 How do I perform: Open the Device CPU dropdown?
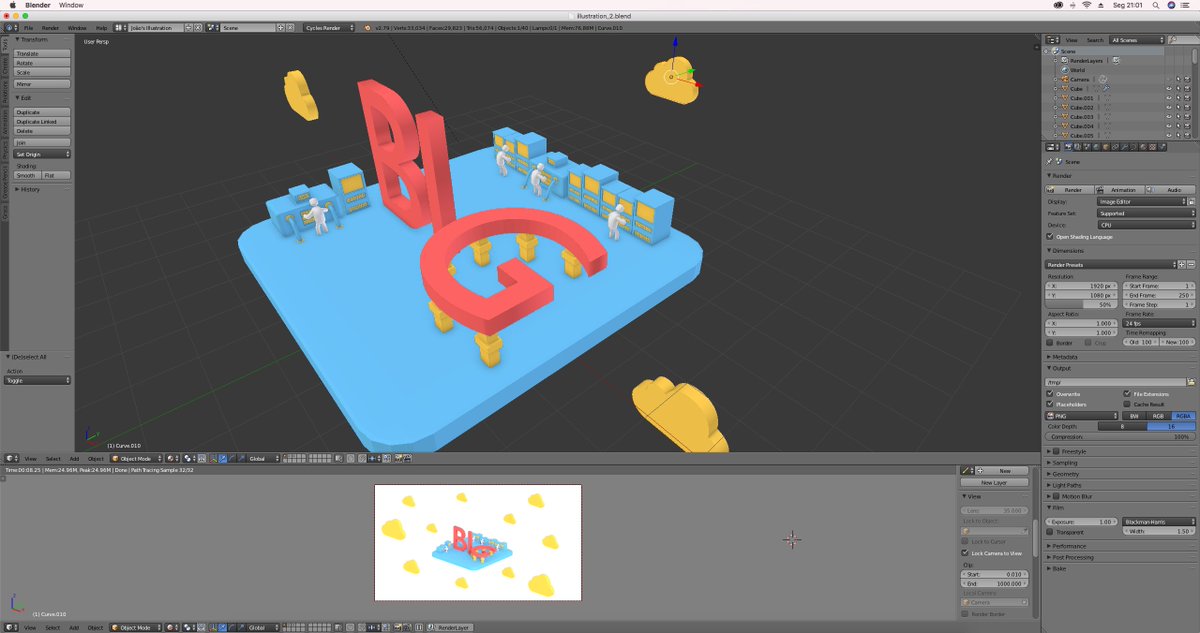click(1146, 225)
